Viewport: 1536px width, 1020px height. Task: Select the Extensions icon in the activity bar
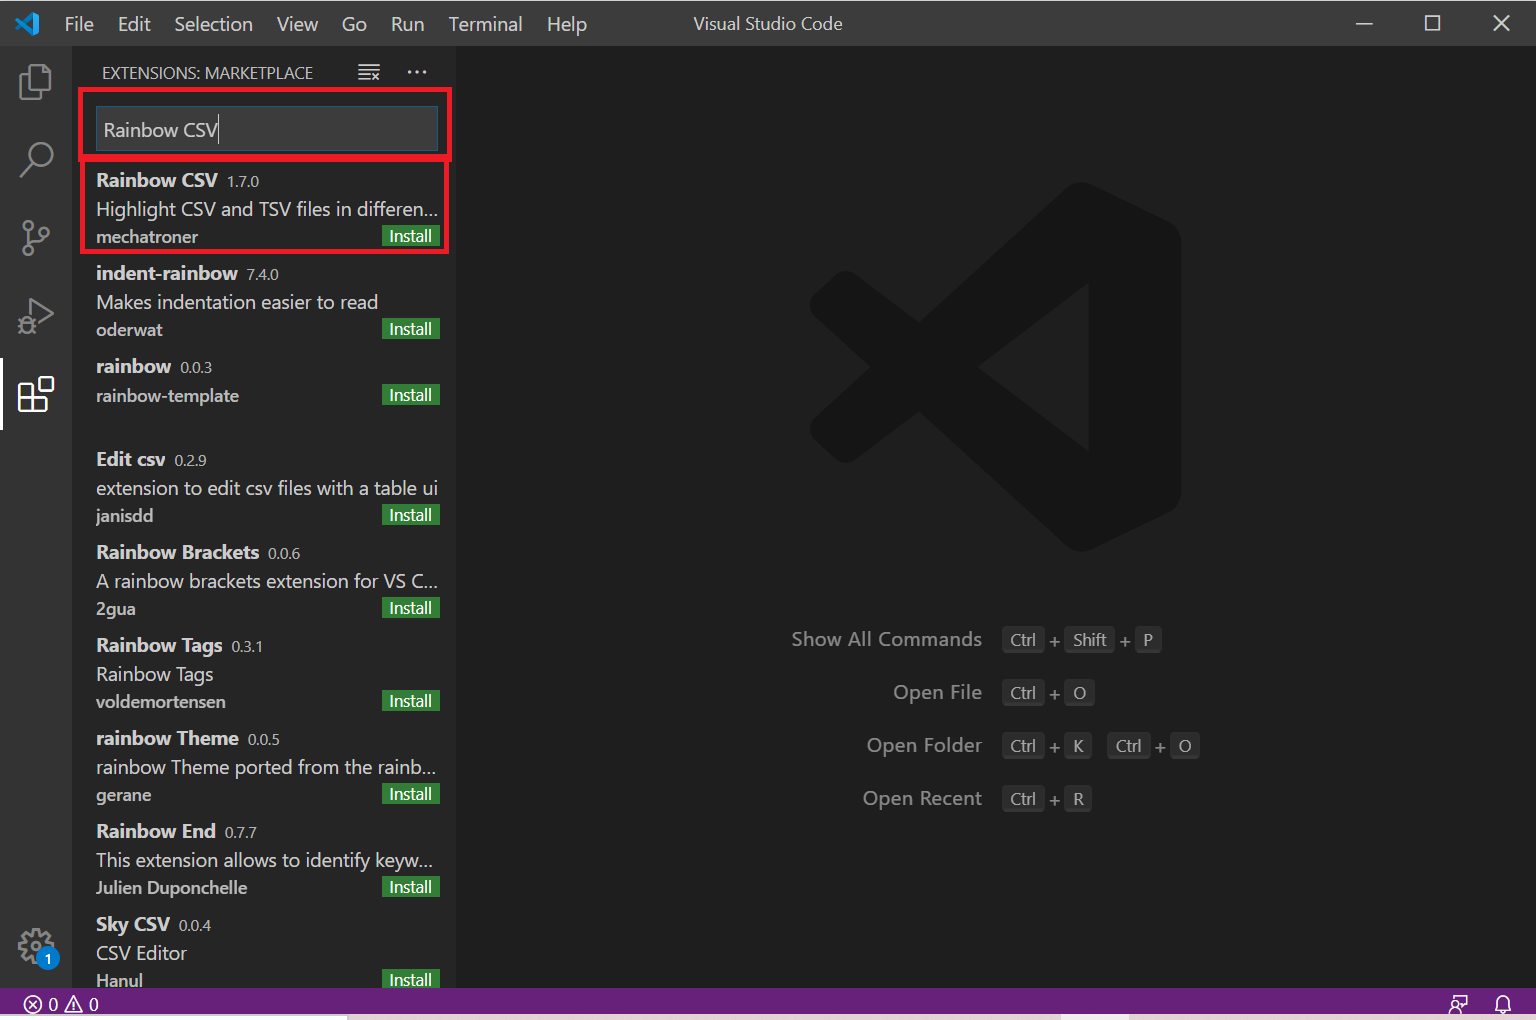pyautogui.click(x=36, y=394)
